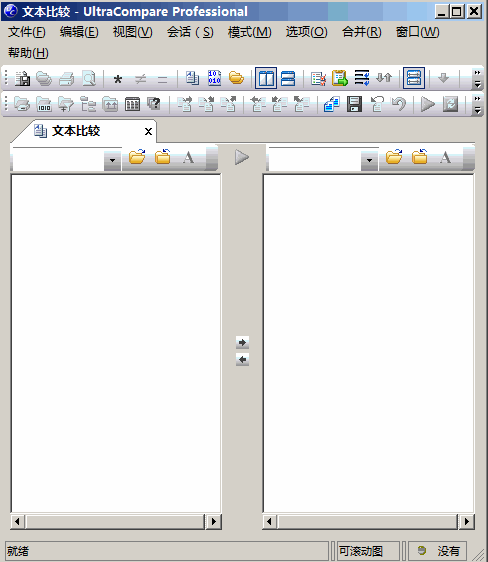Start compare with center play button
Image resolution: width=488 pixels, height=562 pixels.
[x=242, y=157]
